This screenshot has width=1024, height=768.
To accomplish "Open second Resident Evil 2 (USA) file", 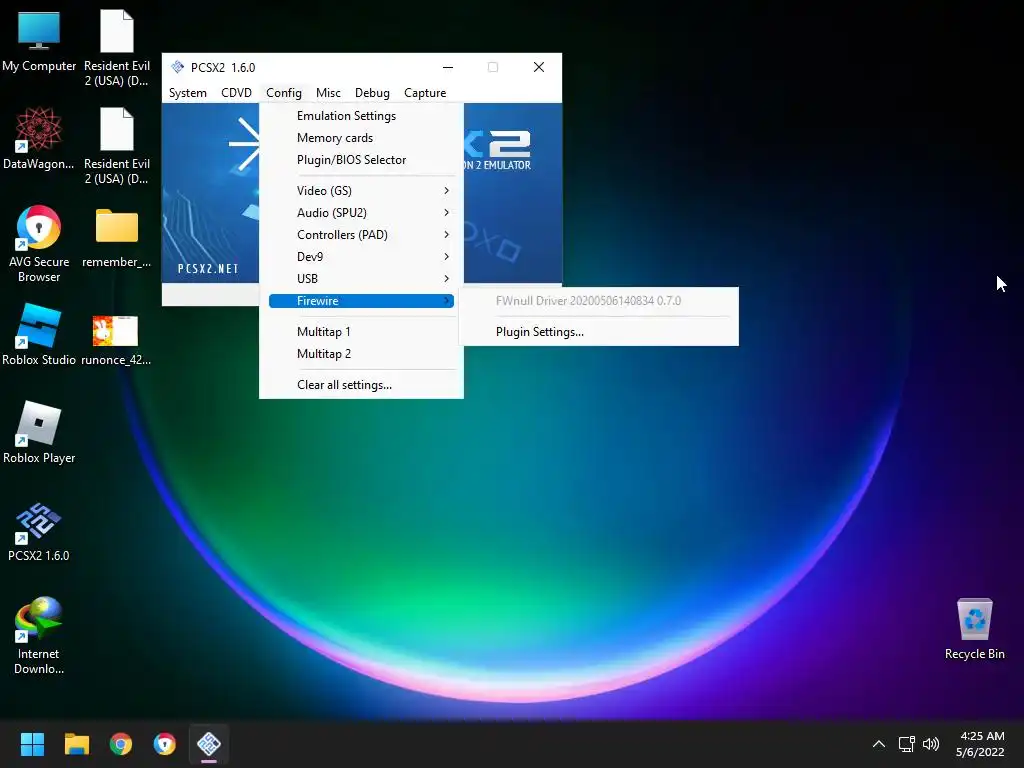I will pos(117,145).
